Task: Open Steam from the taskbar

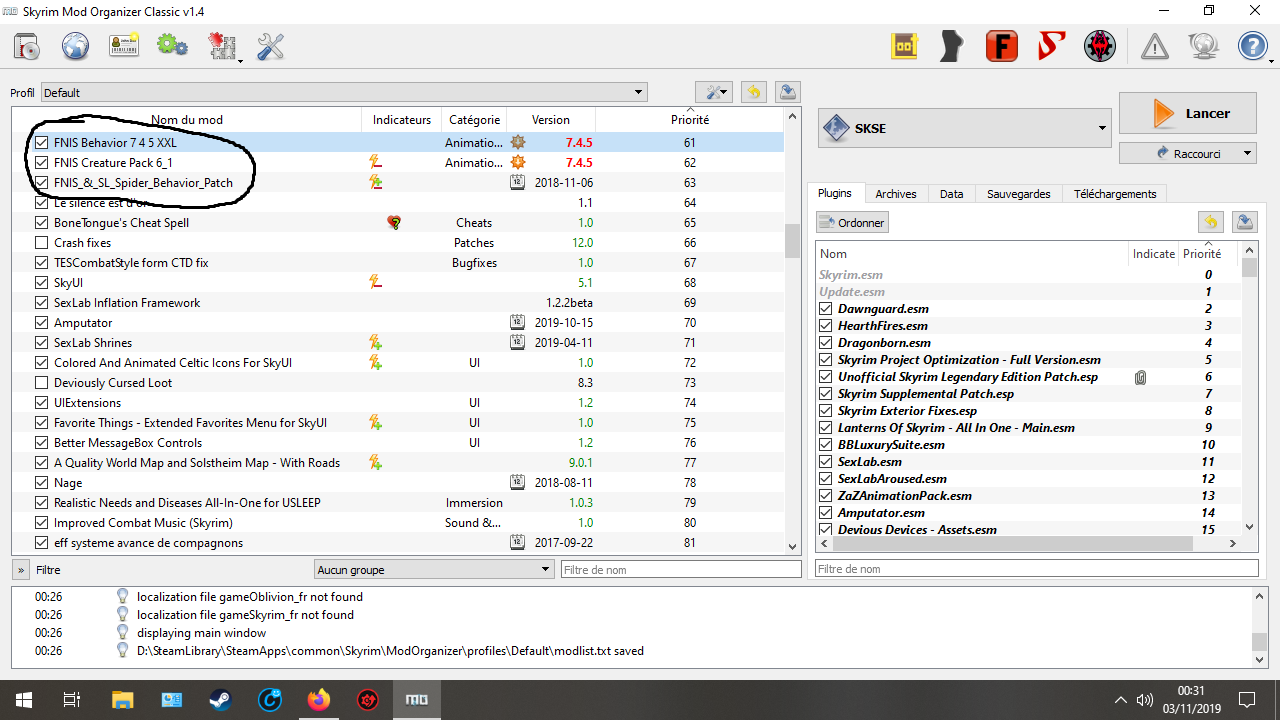Action: click(x=220, y=700)
